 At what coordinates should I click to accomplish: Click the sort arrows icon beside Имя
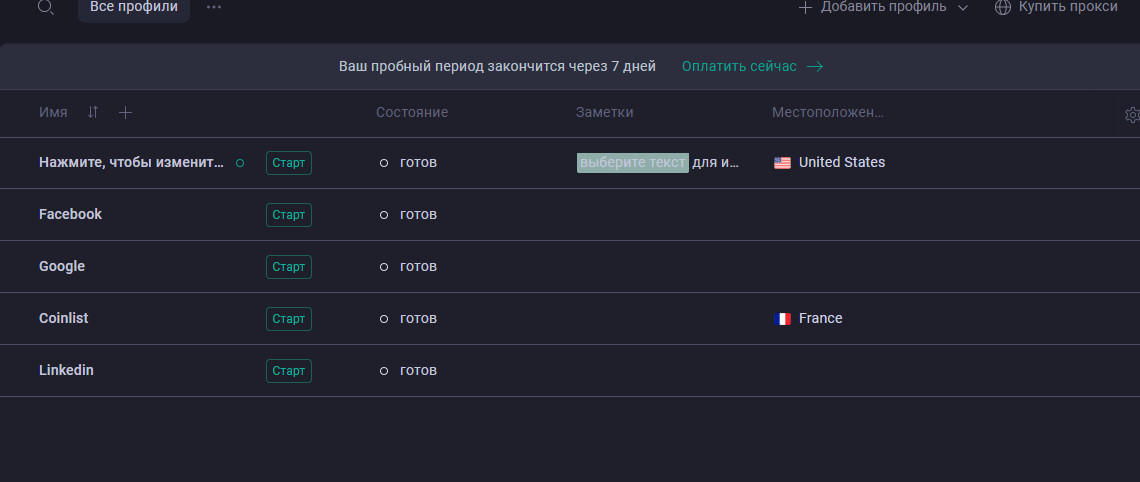click(x=93, y=113)
